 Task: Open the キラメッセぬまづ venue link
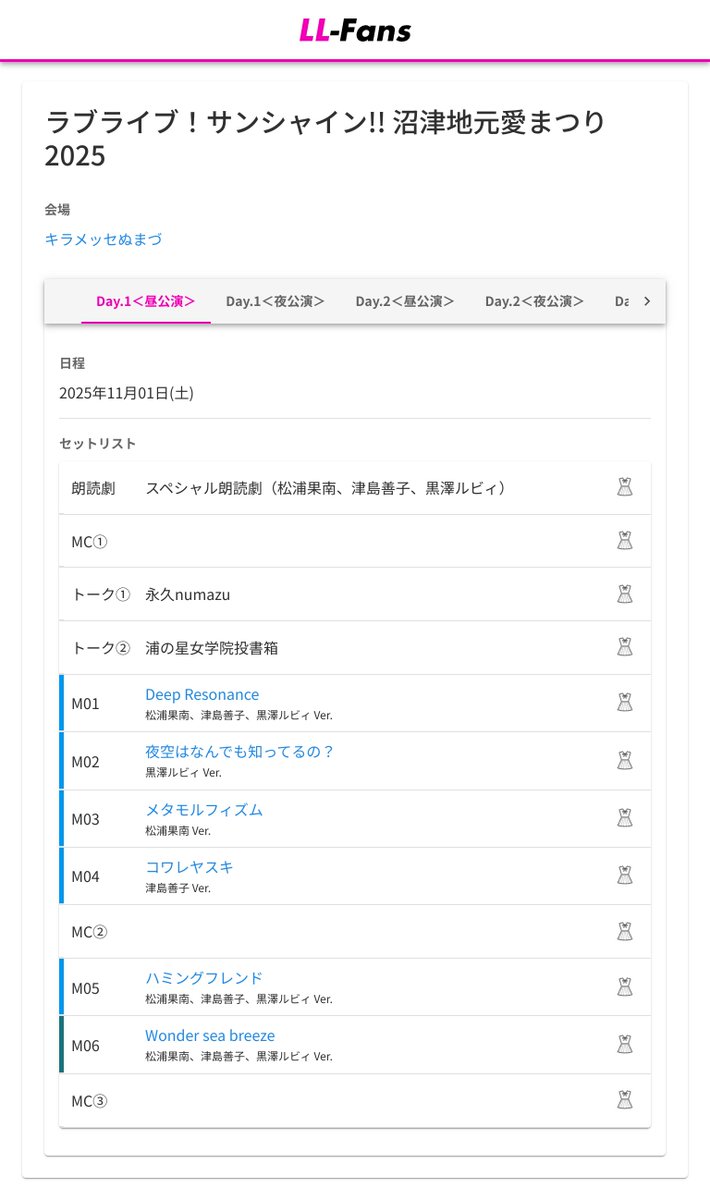tap(103, 239)
